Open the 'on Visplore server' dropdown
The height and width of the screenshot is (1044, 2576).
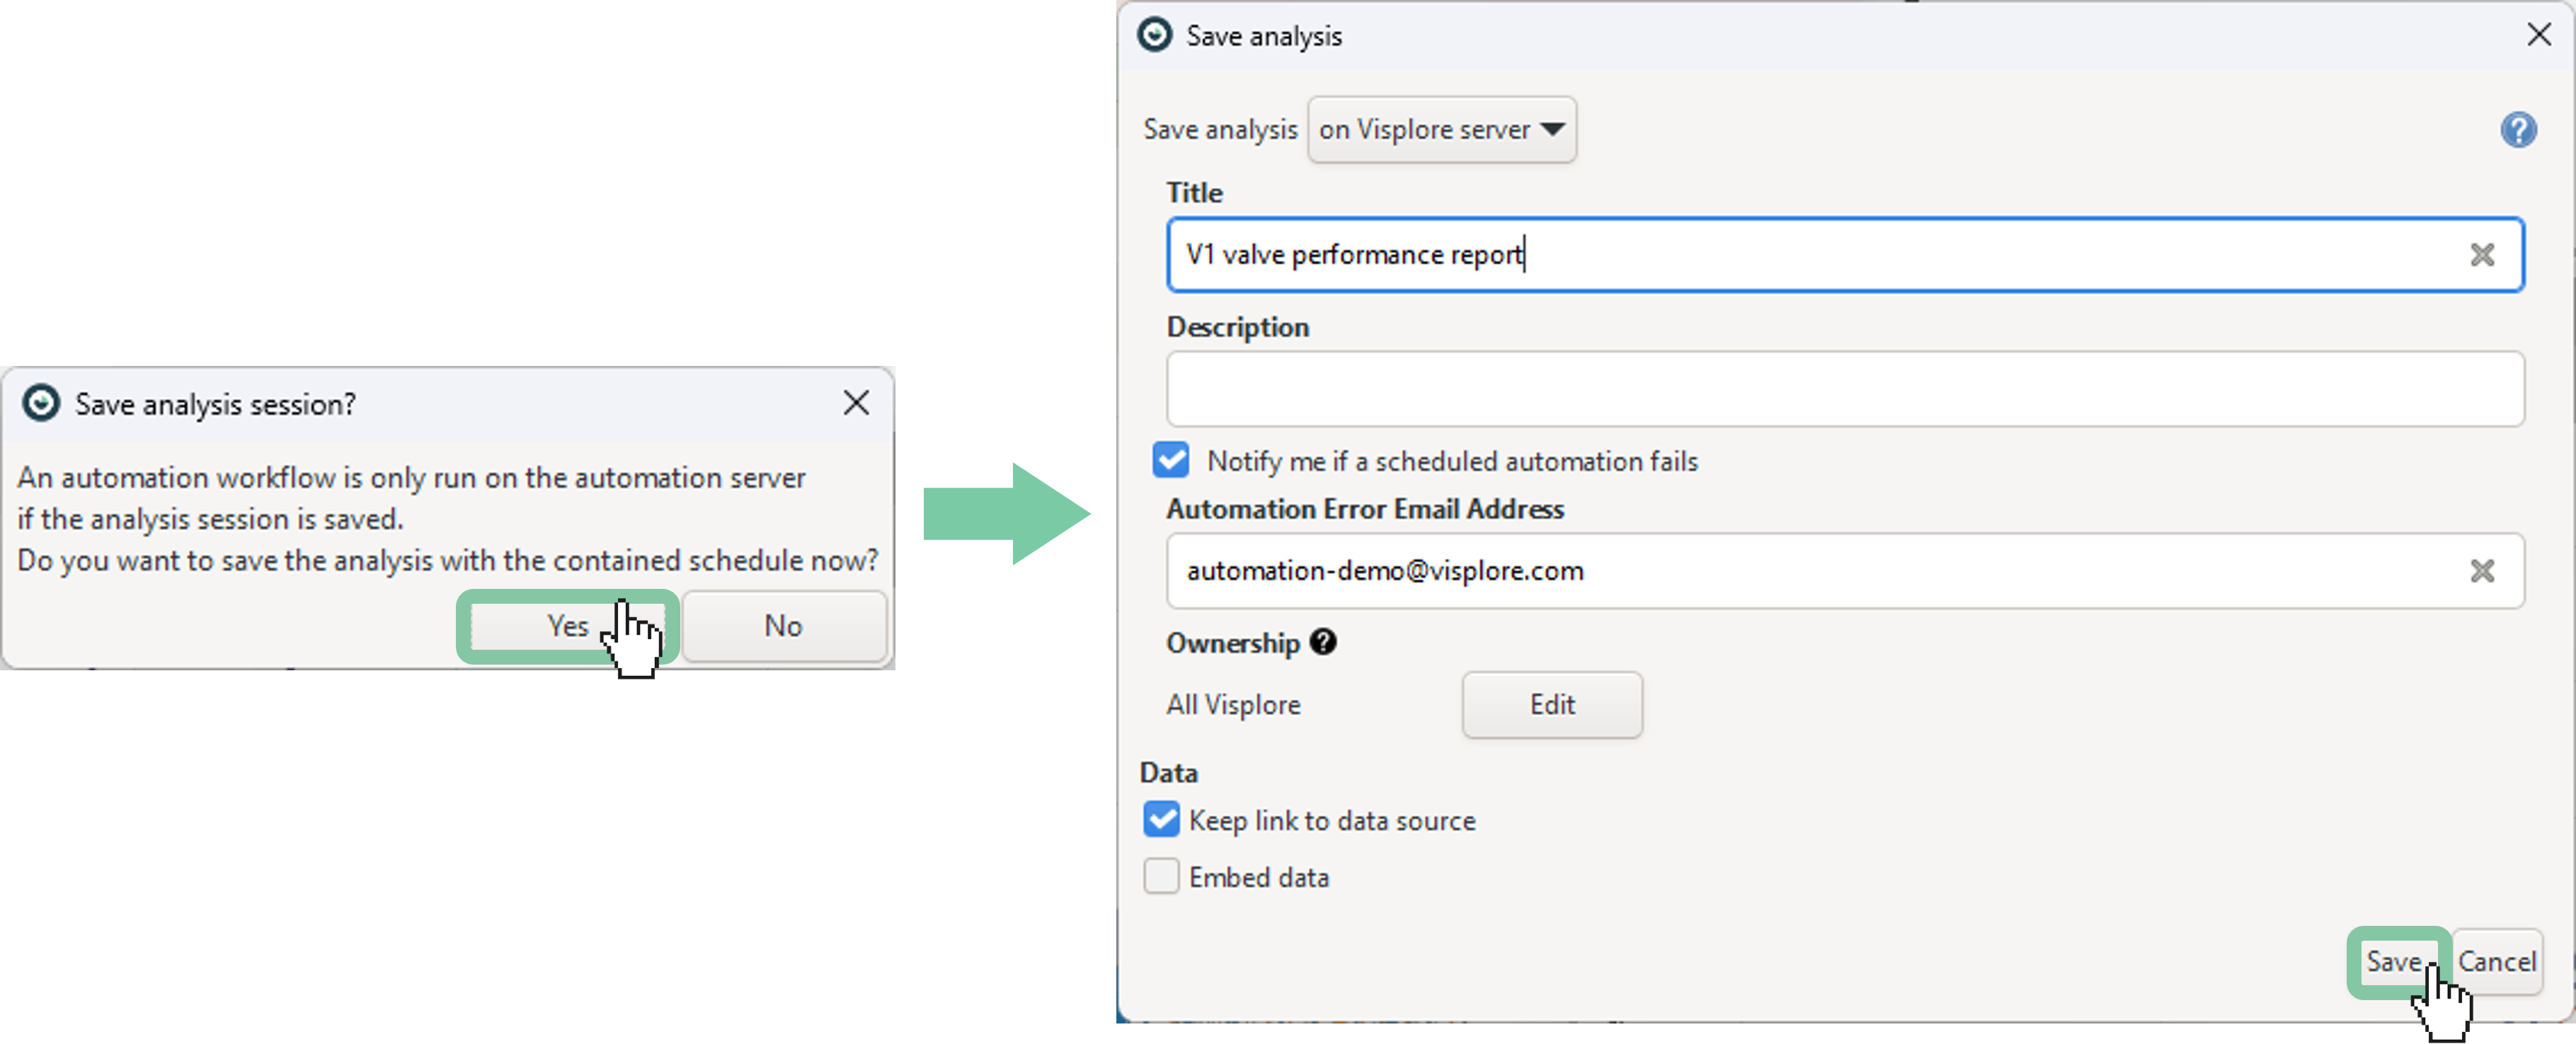pyautogui.click(x=1441, y=130)
